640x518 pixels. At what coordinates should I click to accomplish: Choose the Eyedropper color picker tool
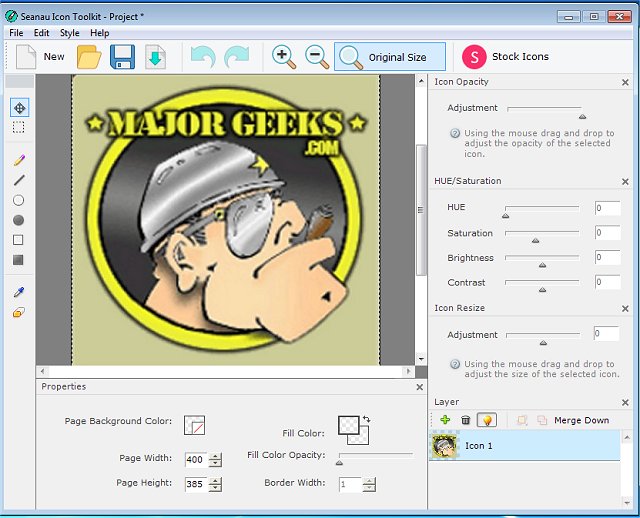[x=19, y=293]
